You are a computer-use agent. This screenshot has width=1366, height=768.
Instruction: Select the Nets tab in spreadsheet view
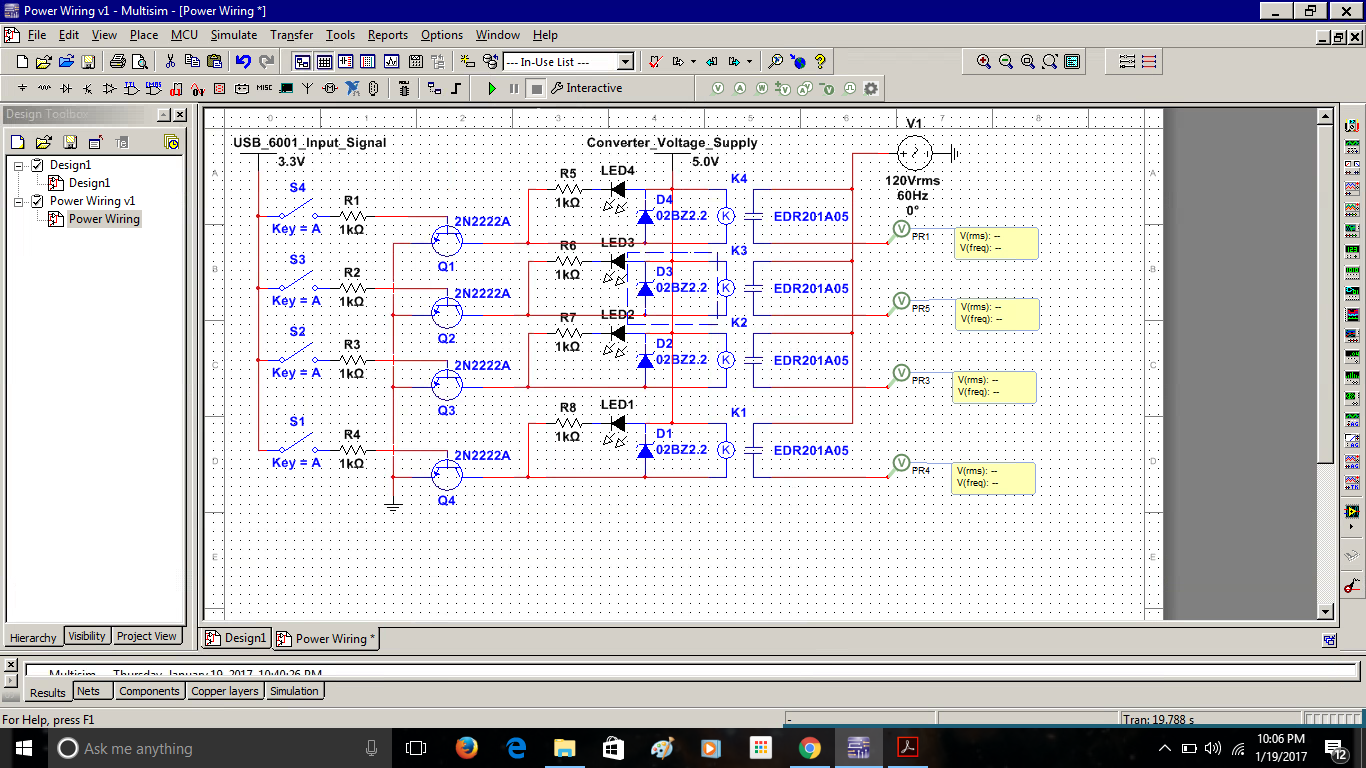(x=89, y=691)
